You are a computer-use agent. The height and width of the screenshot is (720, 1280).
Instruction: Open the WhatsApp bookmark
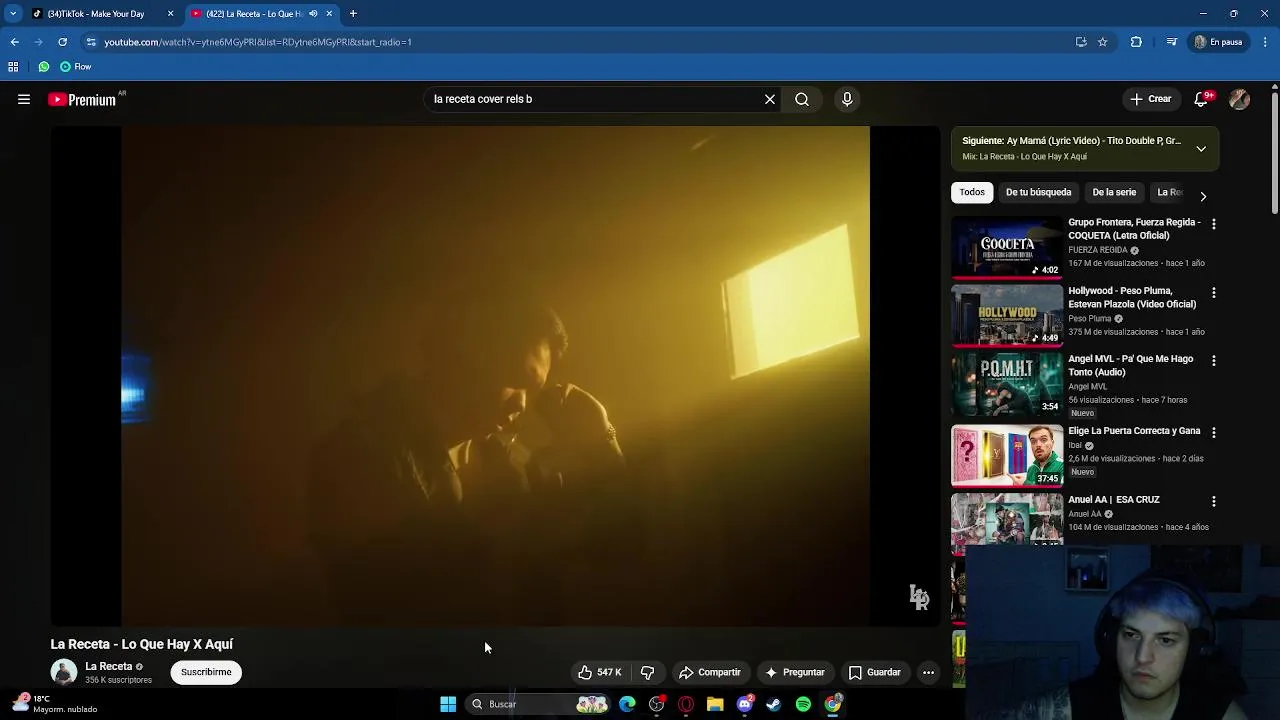click(44, 67)
